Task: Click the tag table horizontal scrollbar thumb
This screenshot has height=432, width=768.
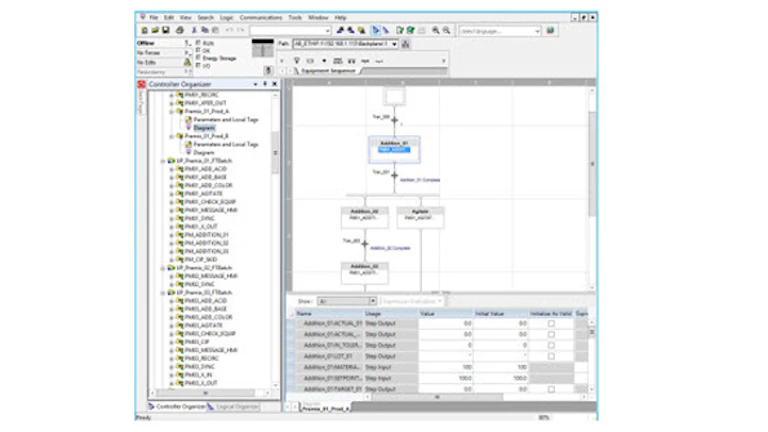Action: coord(437,397)
